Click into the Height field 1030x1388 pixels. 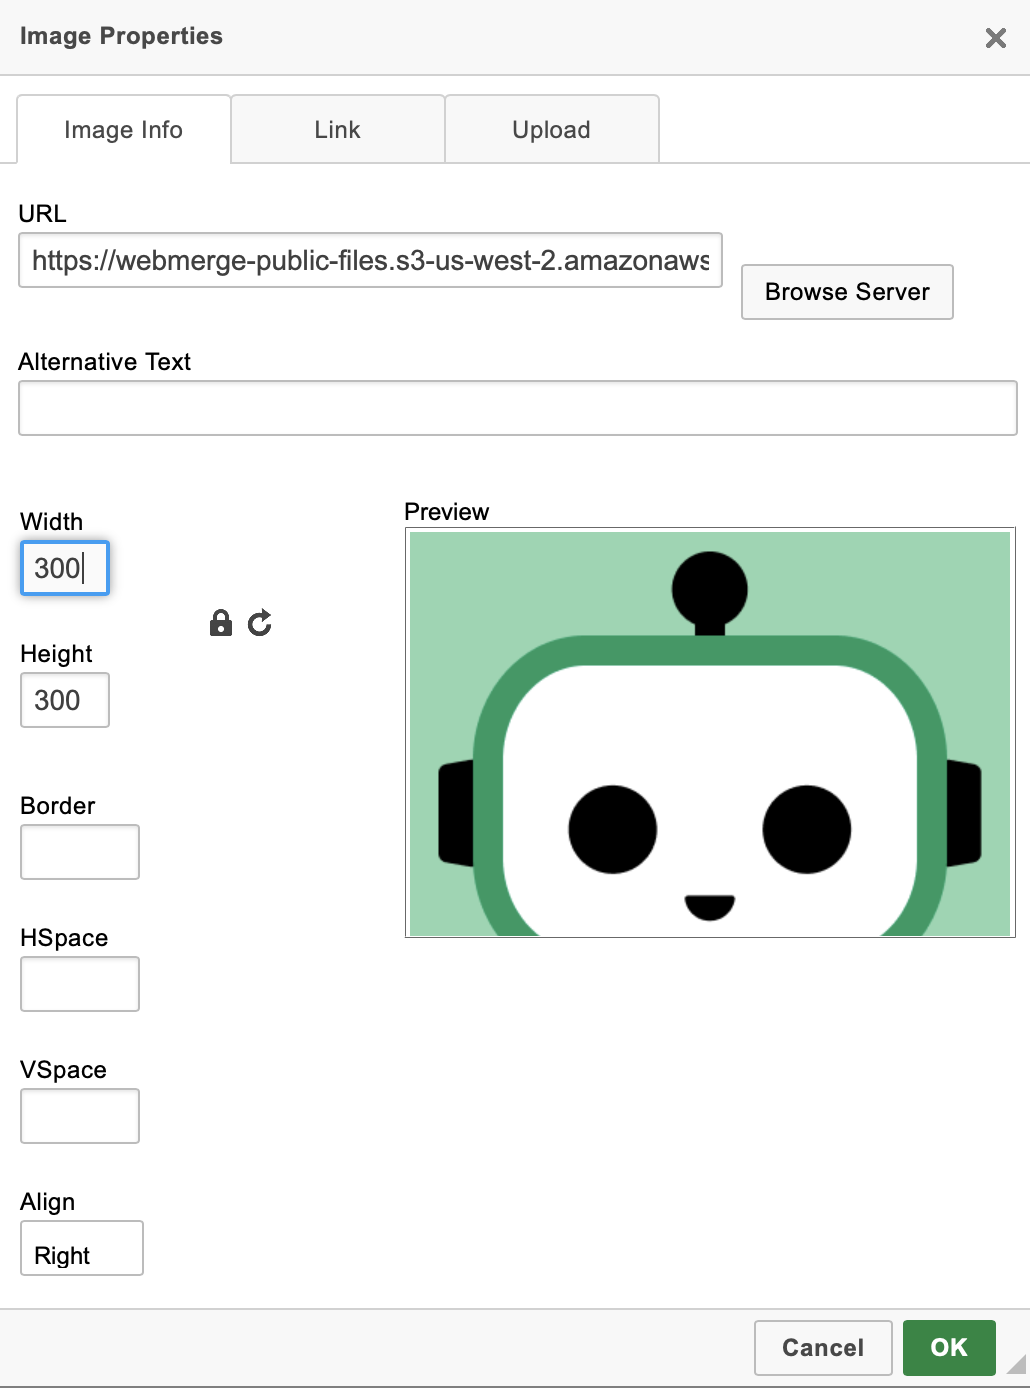click(x=65, y=701)
